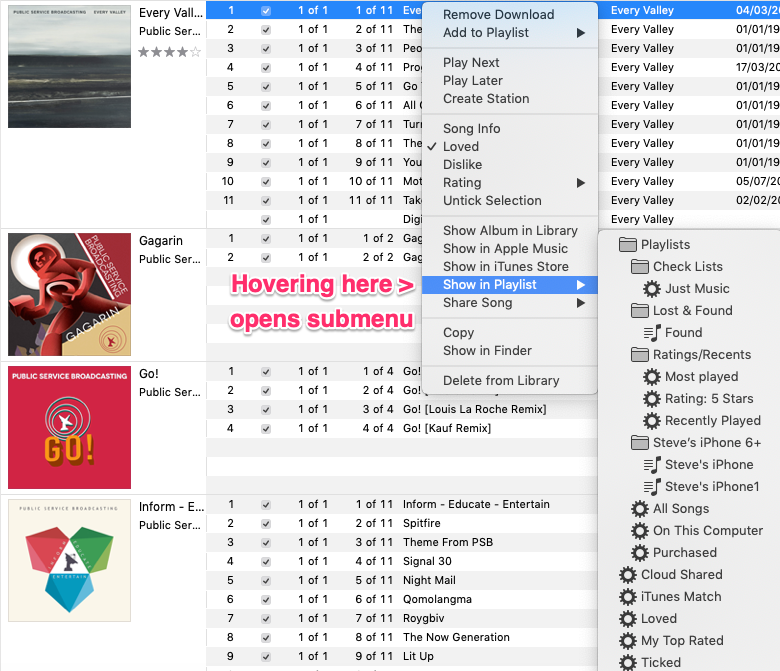Image resolution: width=780 pixels, height=671 pixels.
Task: Untick checkbox for Go! [Kauf Remix]
Action: pos(266,429)
